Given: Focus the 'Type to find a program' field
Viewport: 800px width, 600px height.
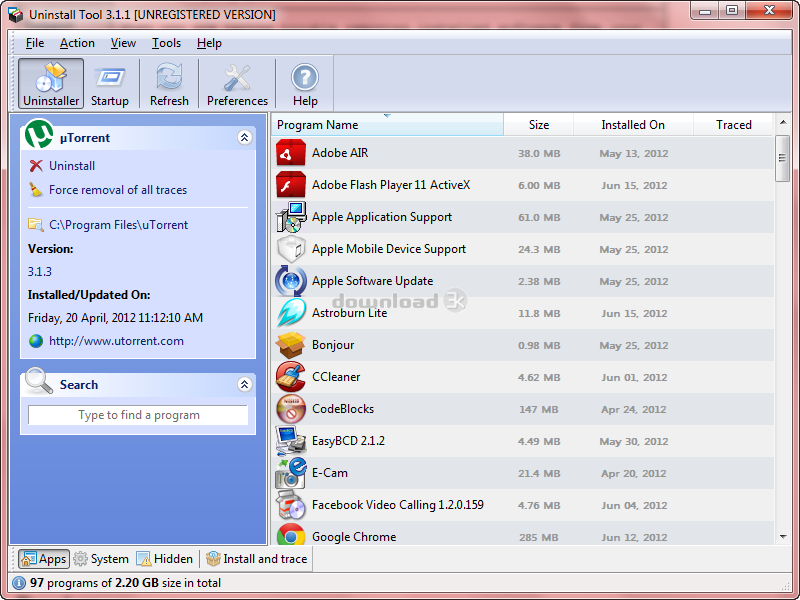Looking at the screenshot, I should pyautogui.click(x=138, y=415).
